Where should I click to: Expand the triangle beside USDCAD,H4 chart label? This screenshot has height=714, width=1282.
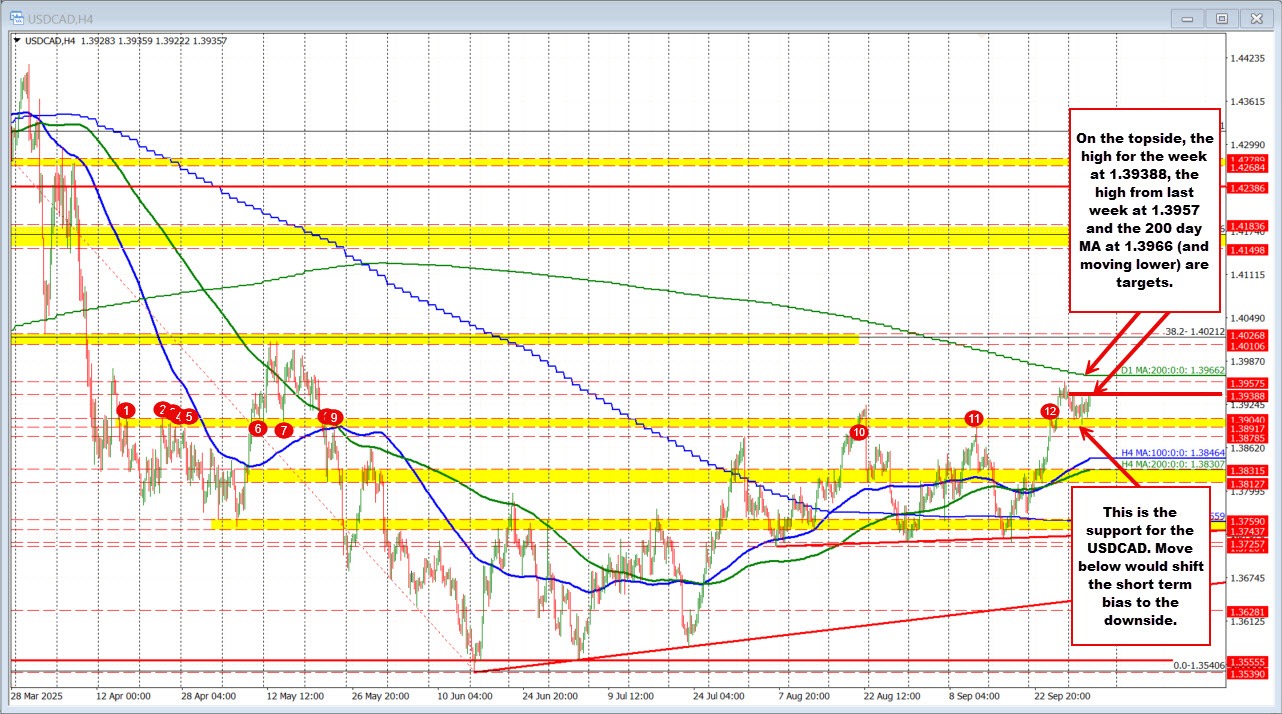tap(17, 41)
